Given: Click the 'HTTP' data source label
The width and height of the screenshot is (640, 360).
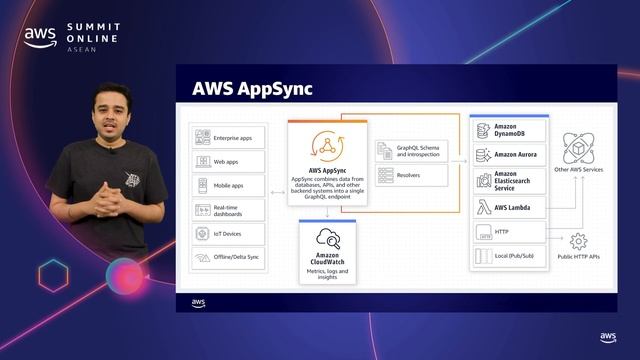Looking at the screenshot, I should pos(502,232).
